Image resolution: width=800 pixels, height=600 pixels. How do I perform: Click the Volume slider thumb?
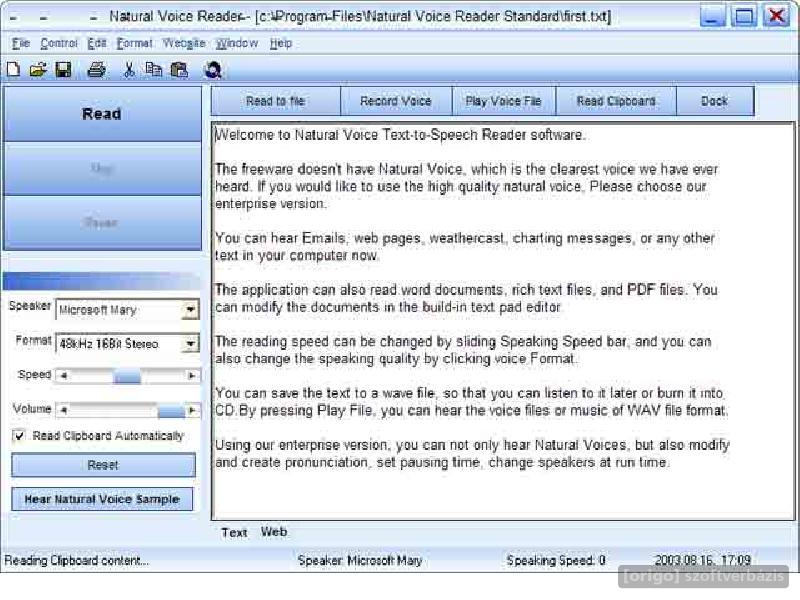[171, 410]
